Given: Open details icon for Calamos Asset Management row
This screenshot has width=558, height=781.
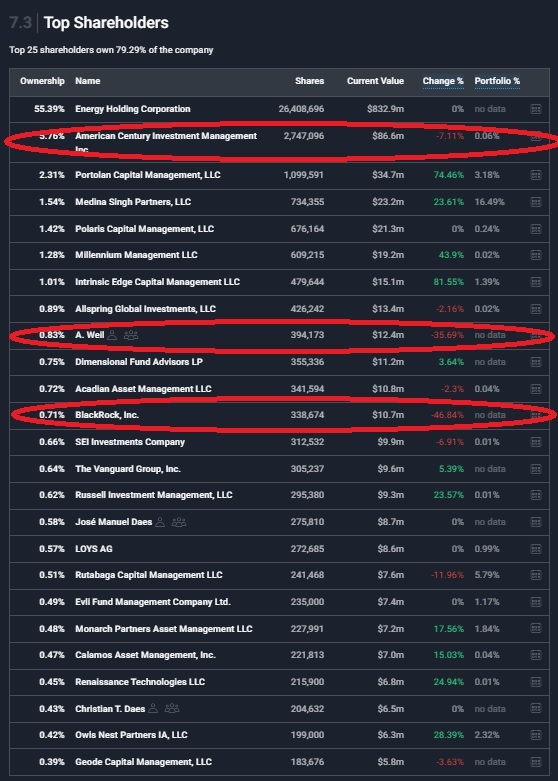Looking at the screenshot, I should pyautogui.click(x=536, y=655).
